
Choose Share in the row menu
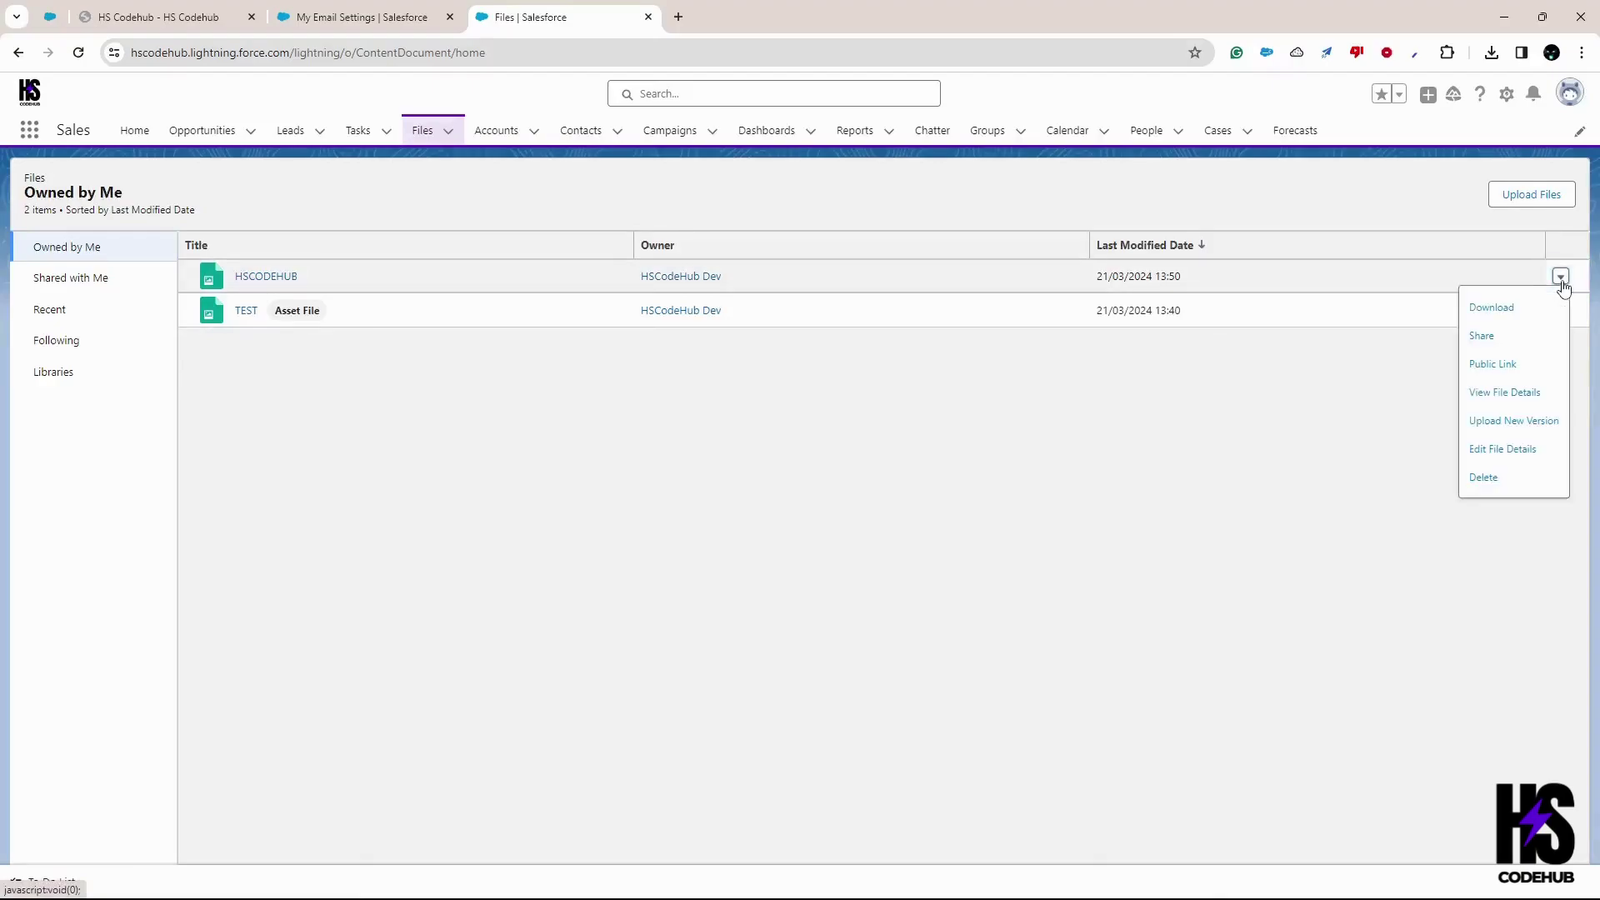point(1481,336)
